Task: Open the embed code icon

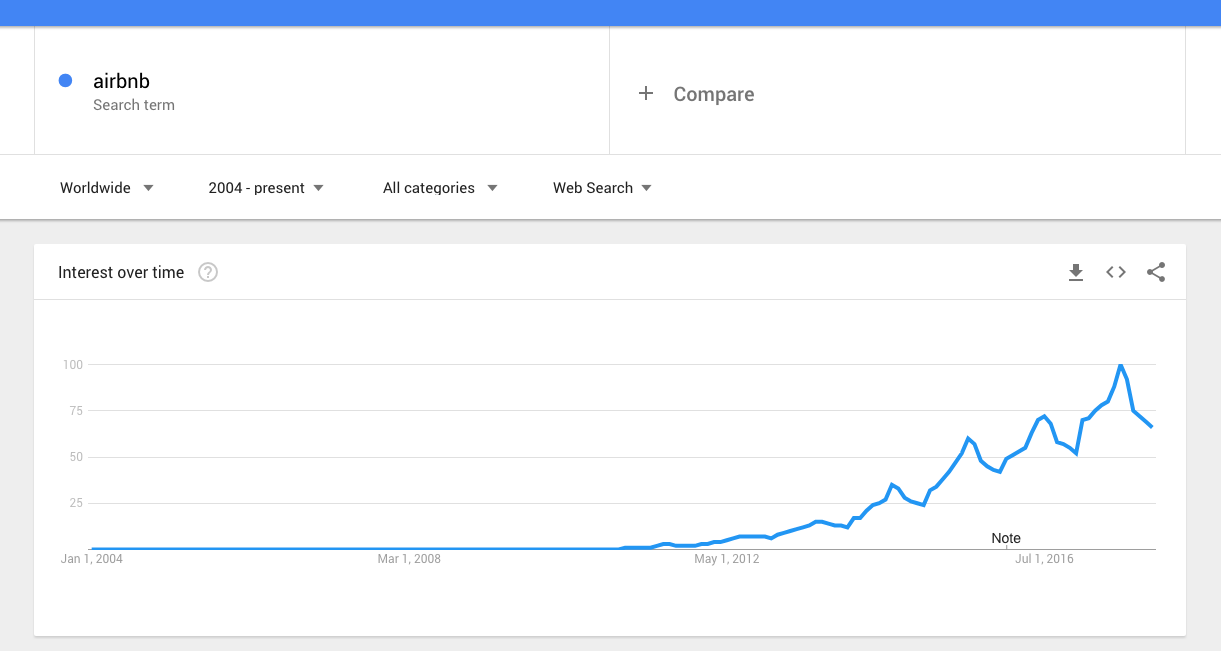Action: 1116,272
